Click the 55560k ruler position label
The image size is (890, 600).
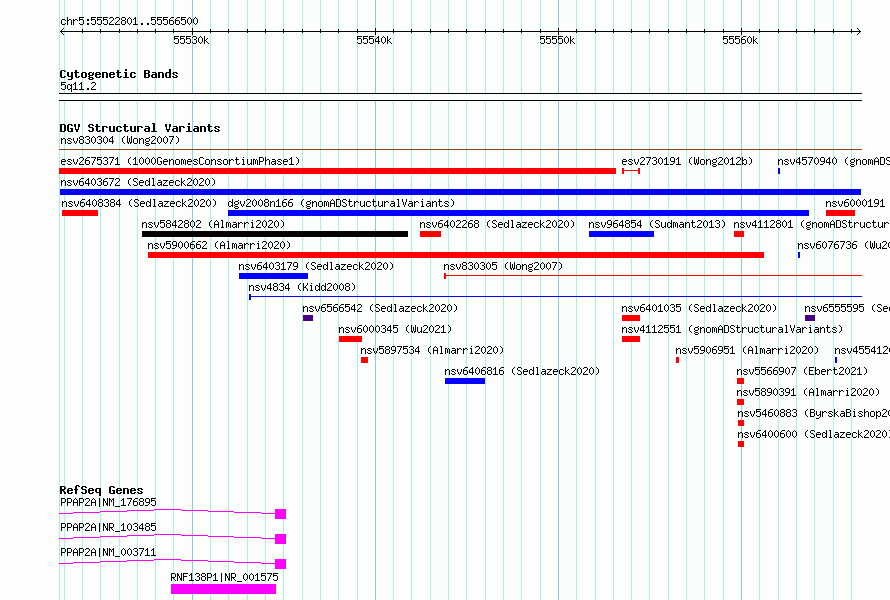(740, 40)
